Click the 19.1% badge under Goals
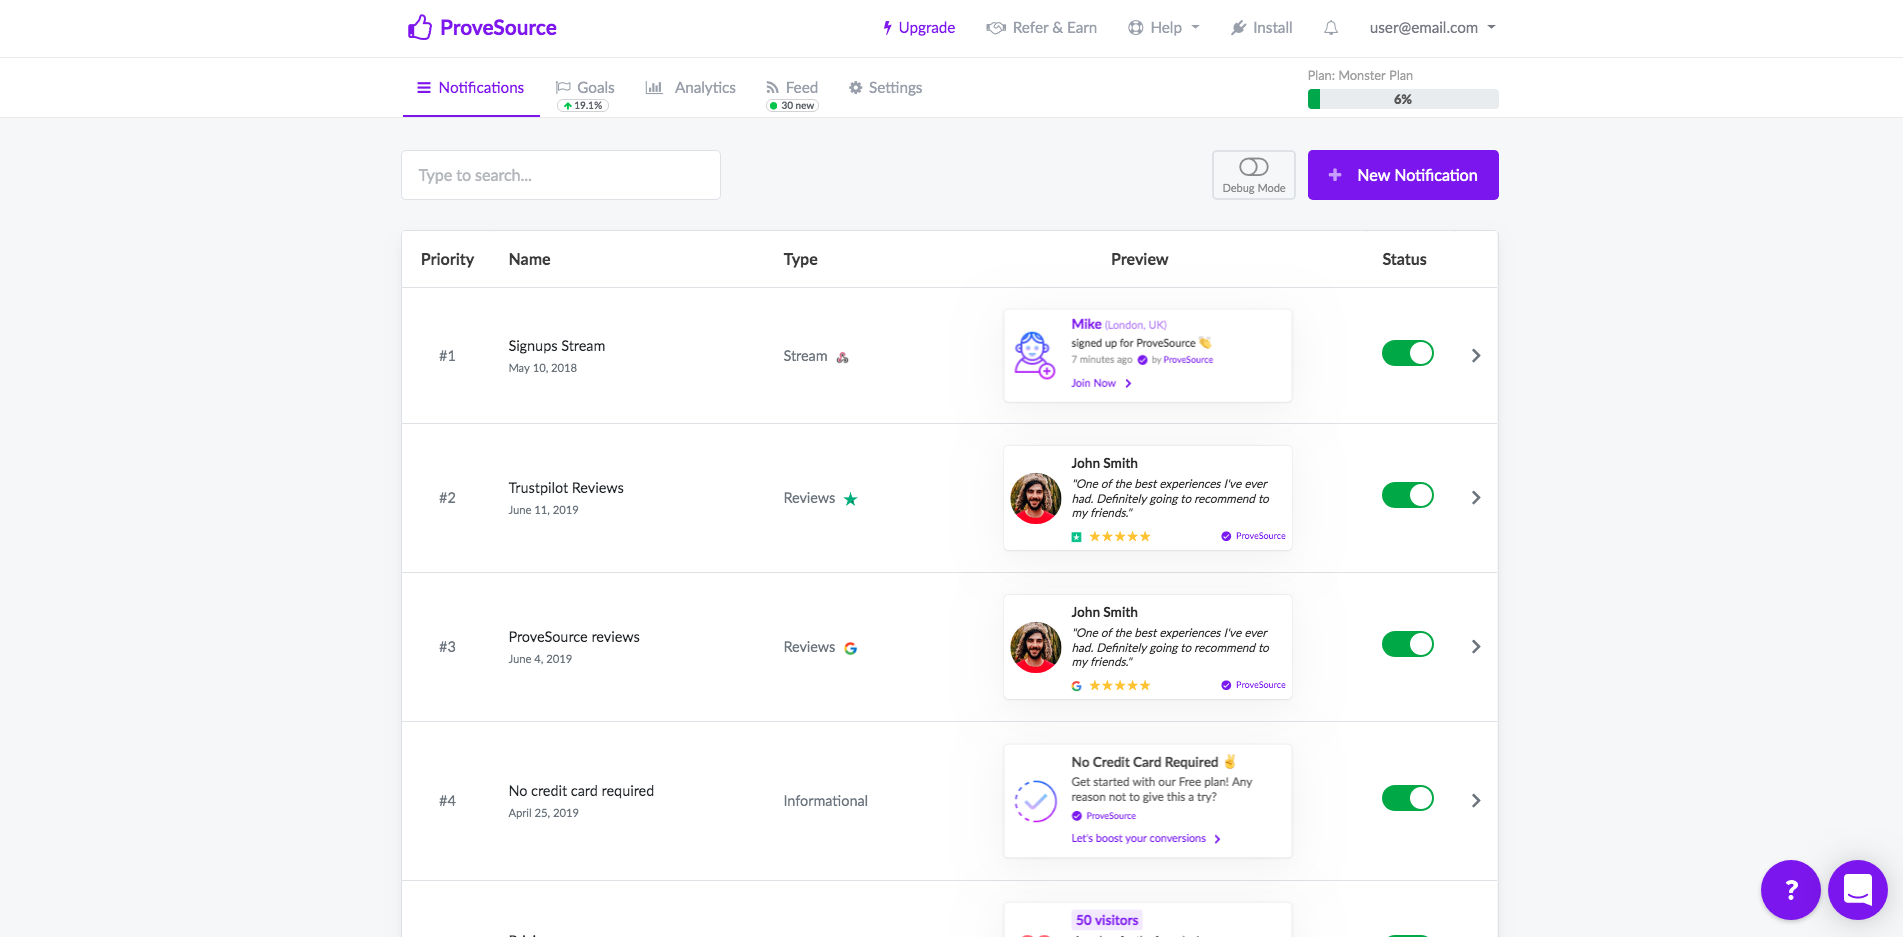1903x937 pixels. coord(583,106)
